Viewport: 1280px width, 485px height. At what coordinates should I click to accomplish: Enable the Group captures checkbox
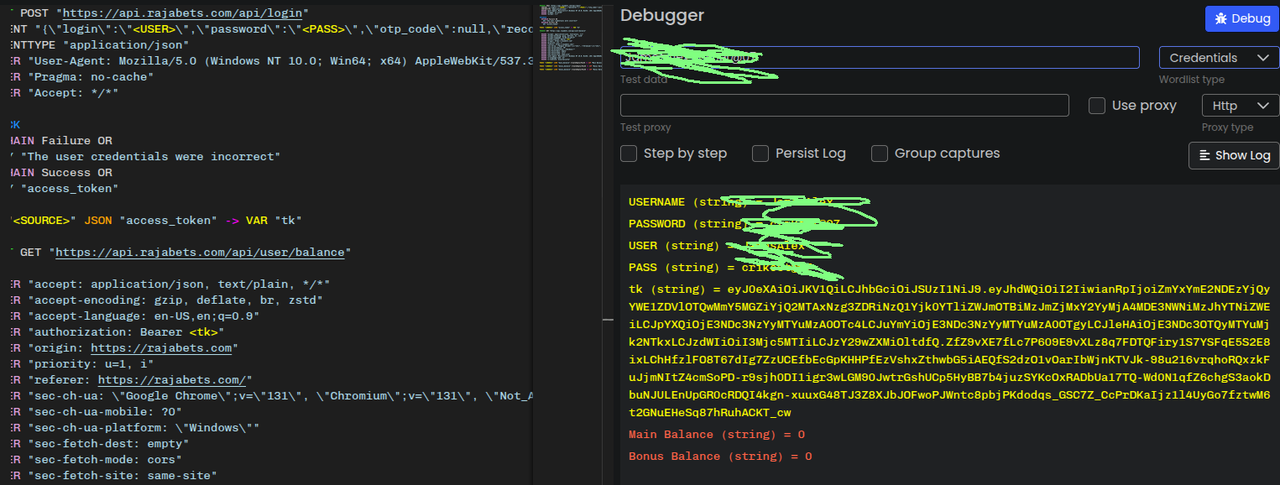coord(880,153)
